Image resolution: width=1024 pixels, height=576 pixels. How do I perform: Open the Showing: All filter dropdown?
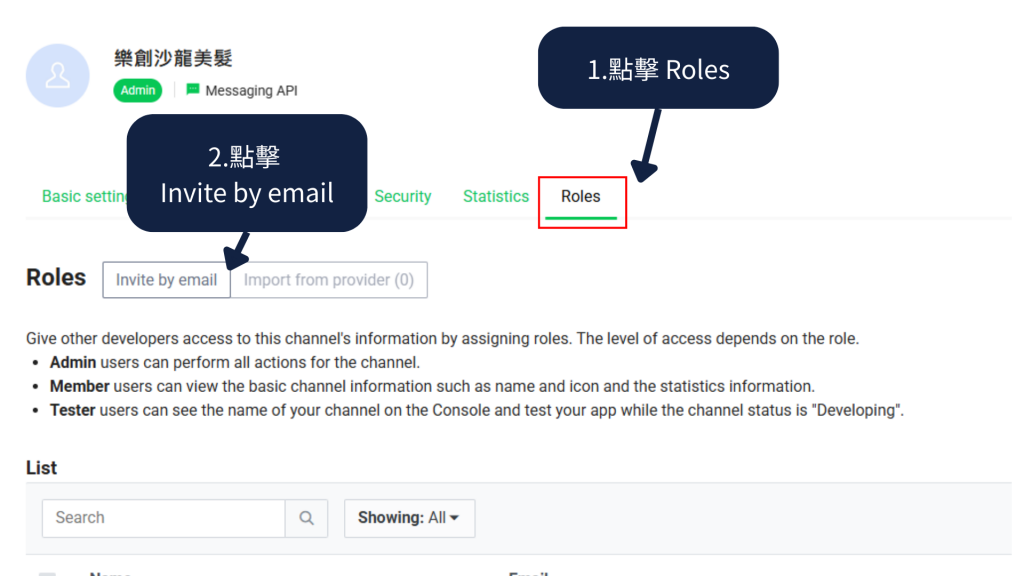click(409, 518)
